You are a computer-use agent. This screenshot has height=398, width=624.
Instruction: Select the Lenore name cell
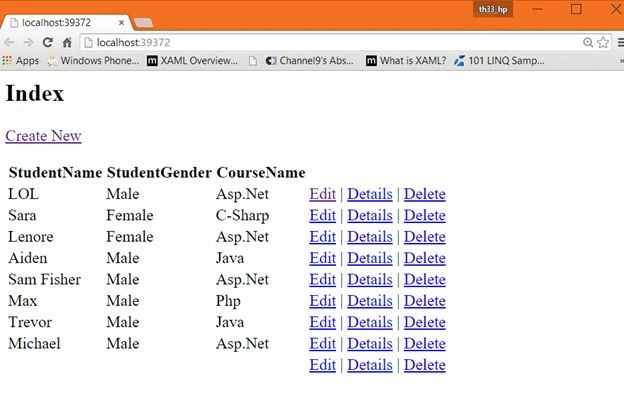click(31, 237)
